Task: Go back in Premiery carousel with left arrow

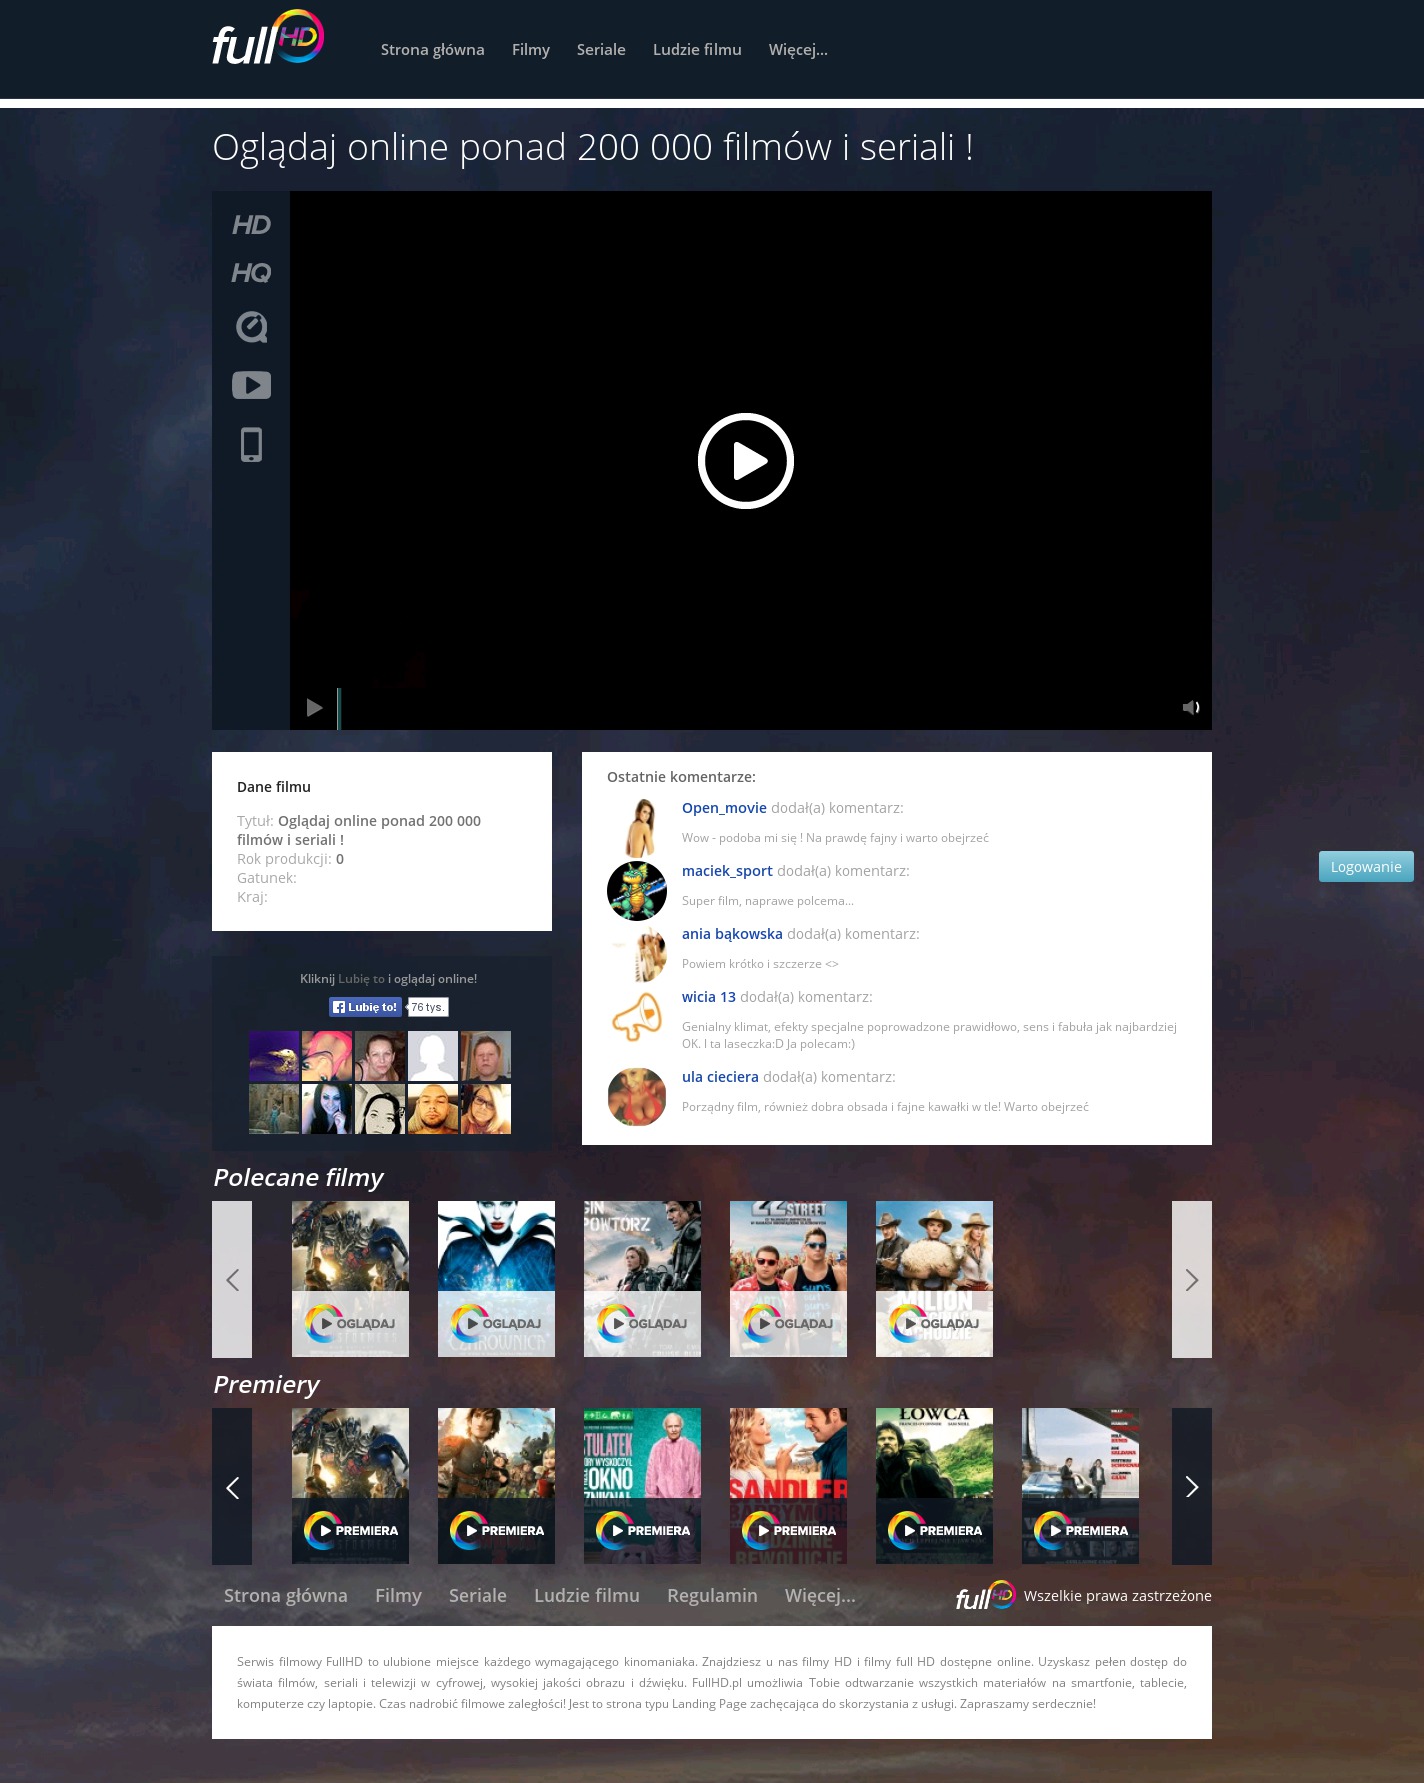Action: (232, 1487)
